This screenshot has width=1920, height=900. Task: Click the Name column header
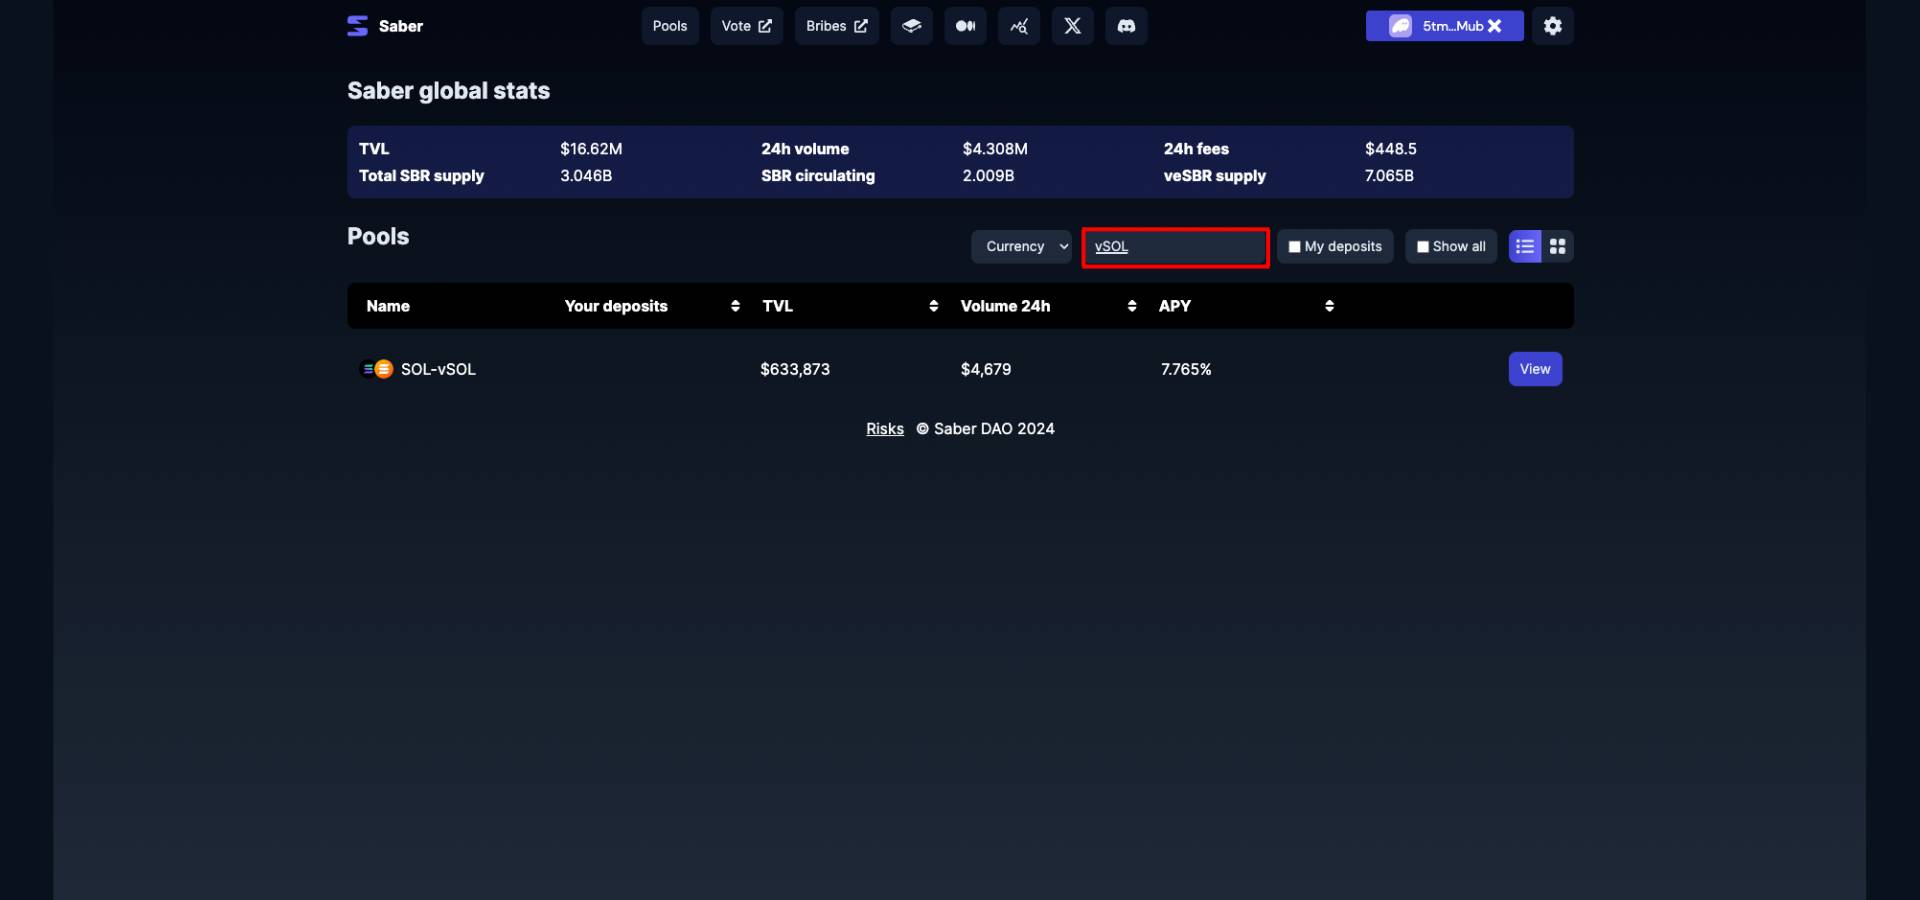pos(388,306)
